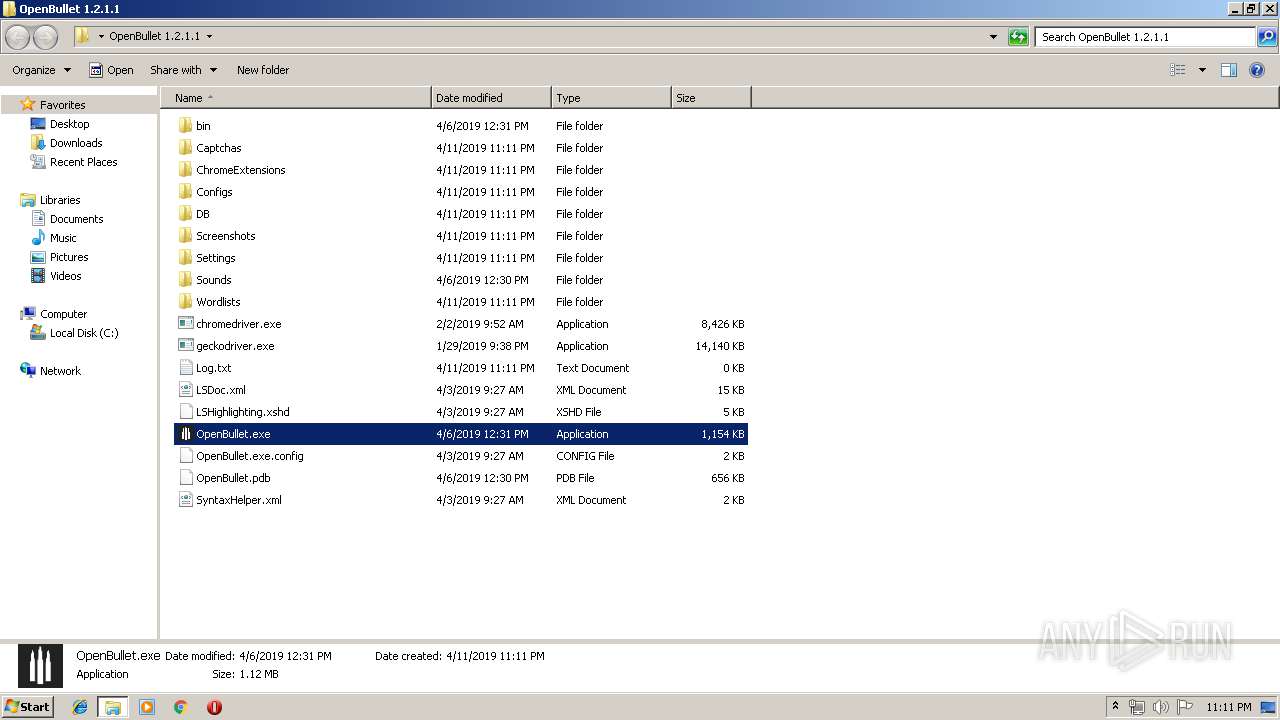Select the chromedriver.exe file icon
Viewport: 1280px width, 720px height.
click(x=185, y=324)
